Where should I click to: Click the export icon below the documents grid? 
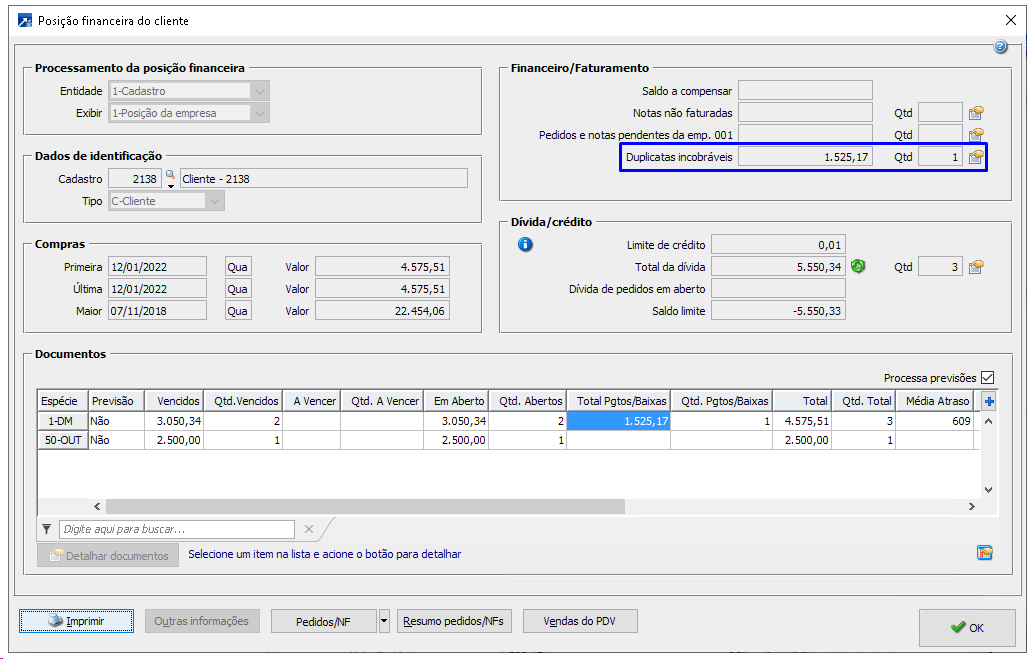coord(985,553)
